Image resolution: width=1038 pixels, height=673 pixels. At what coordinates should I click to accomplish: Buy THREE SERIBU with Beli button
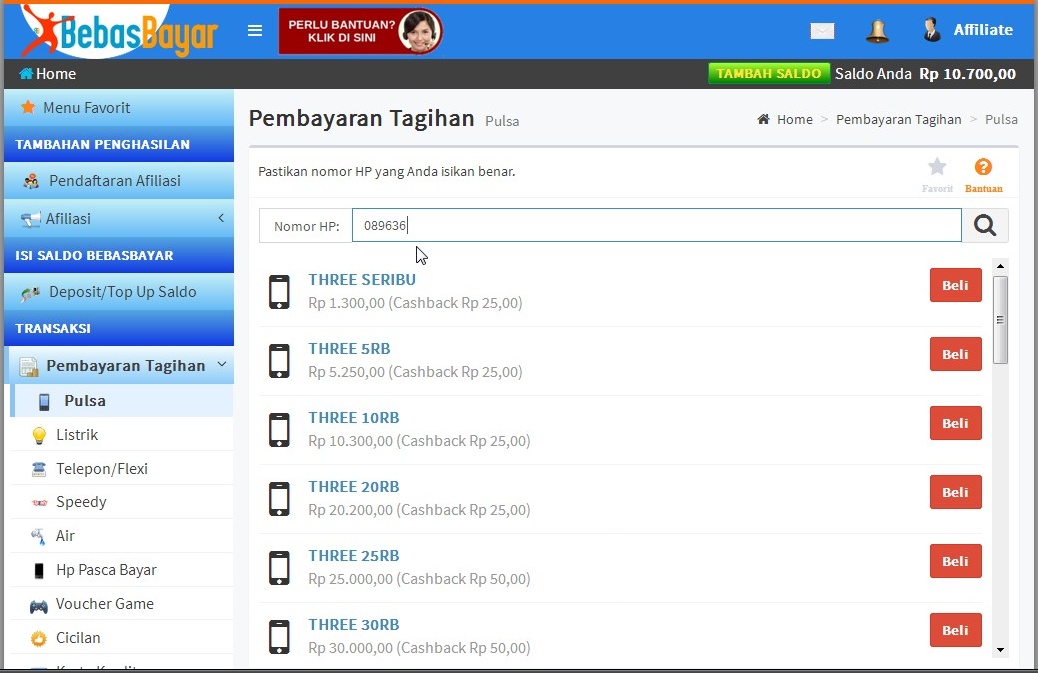pos(955,285)
